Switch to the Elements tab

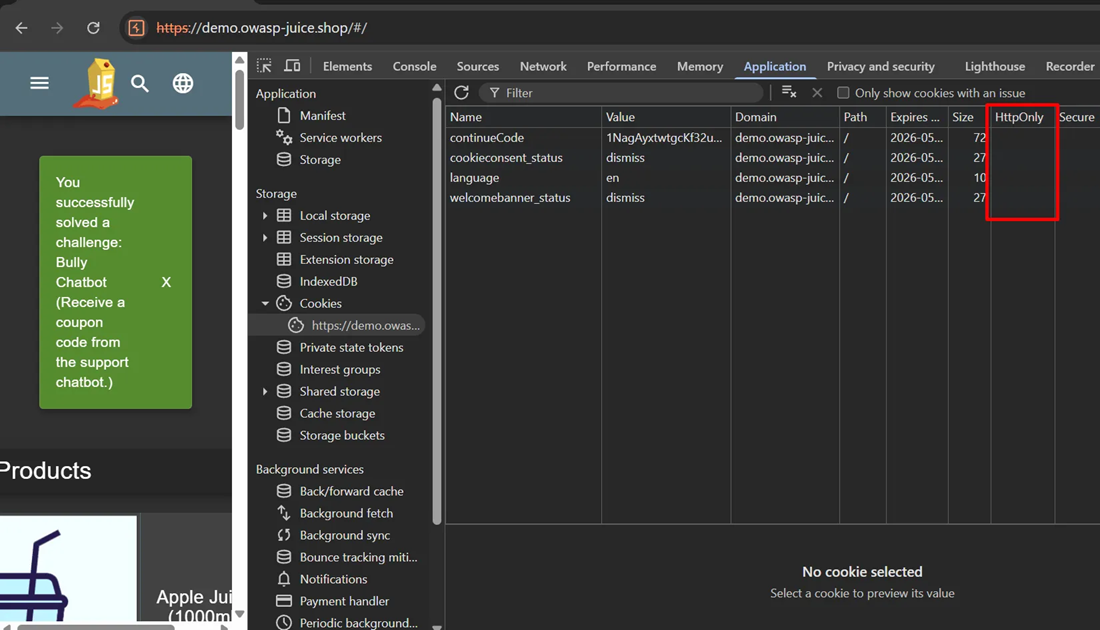pos(347,66)
